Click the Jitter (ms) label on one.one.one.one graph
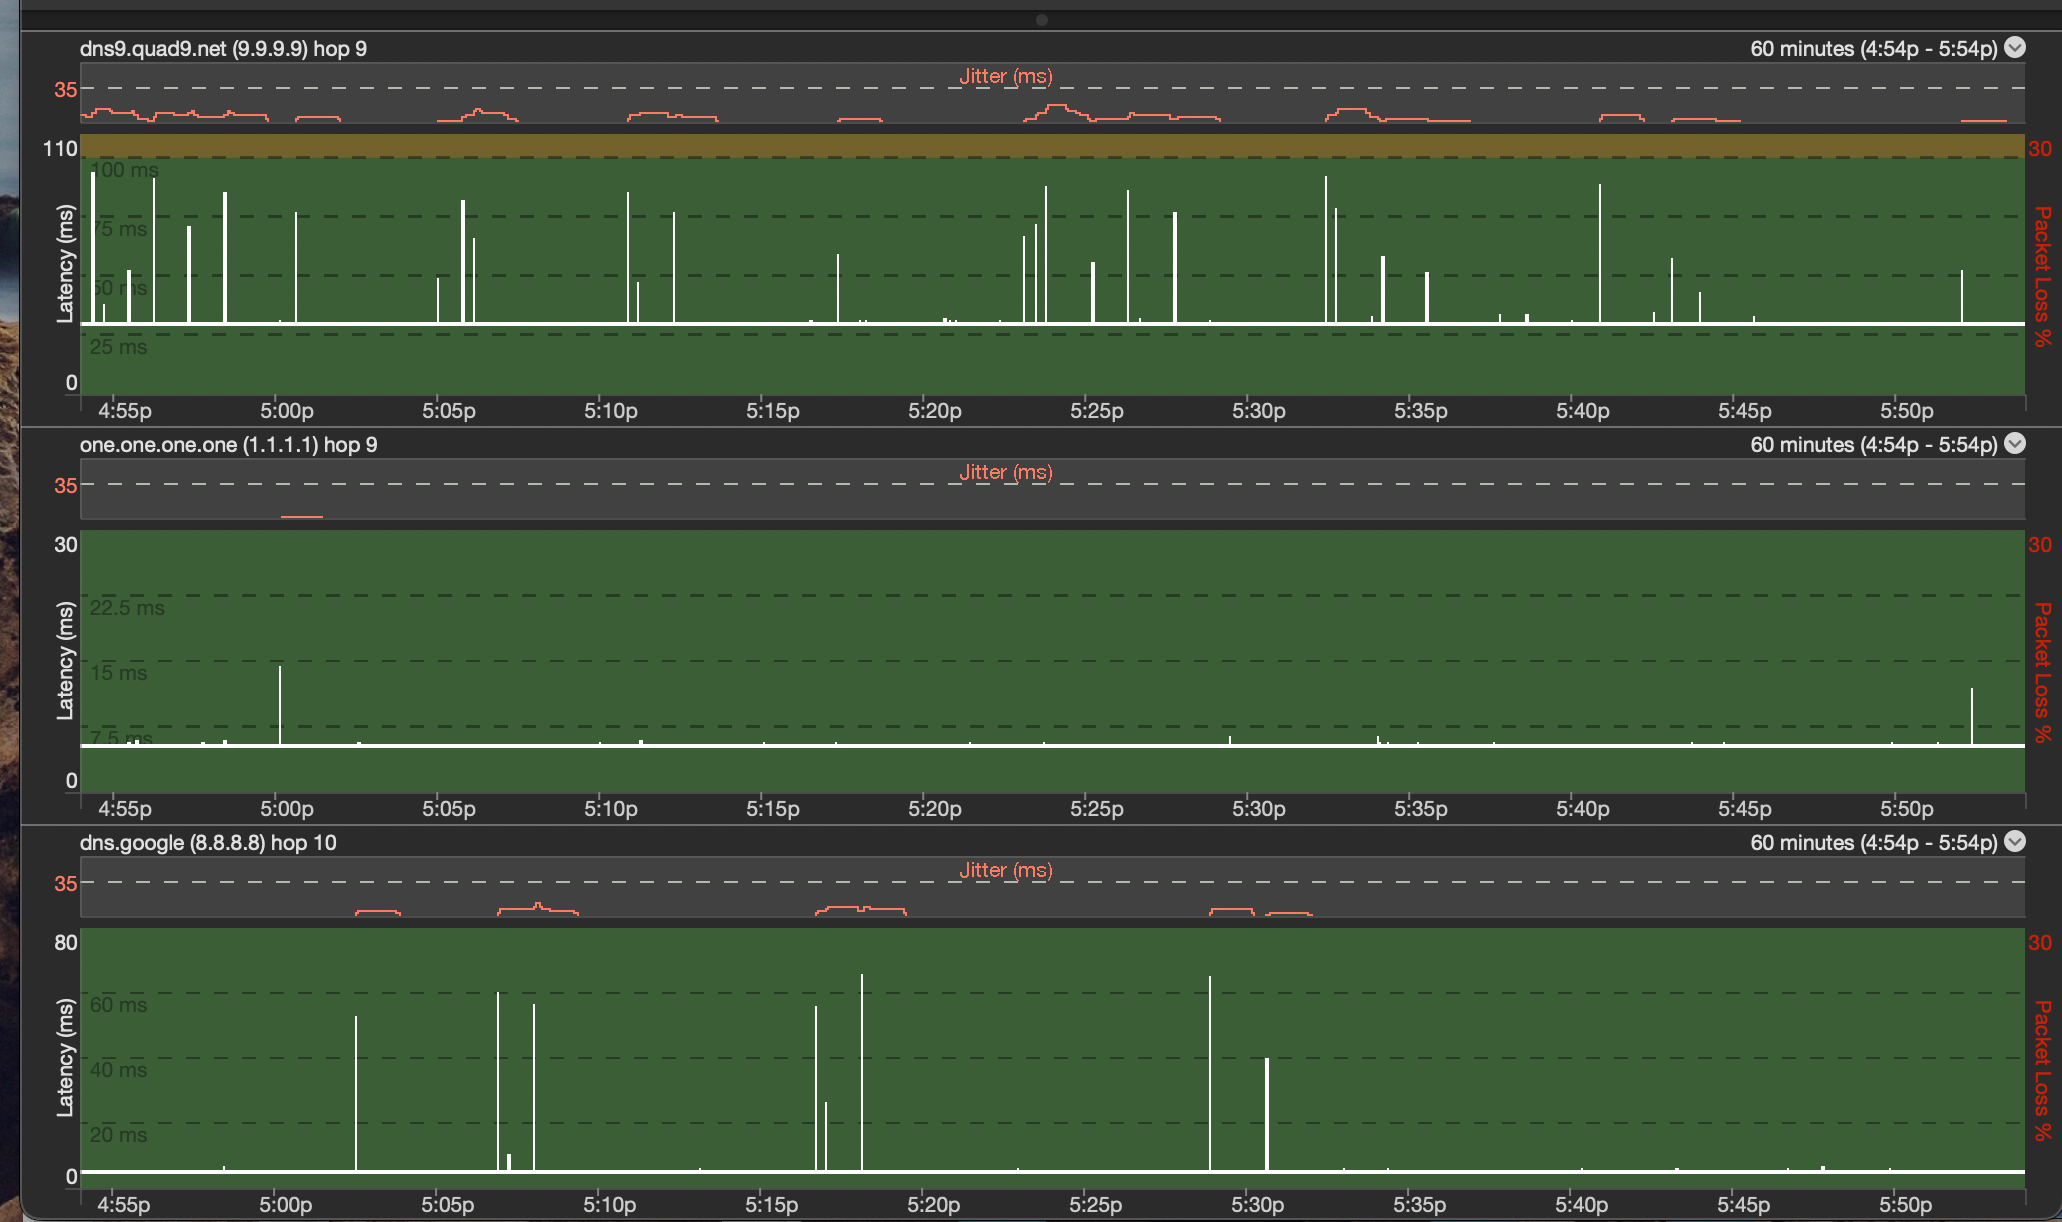 coord(1005,472)
